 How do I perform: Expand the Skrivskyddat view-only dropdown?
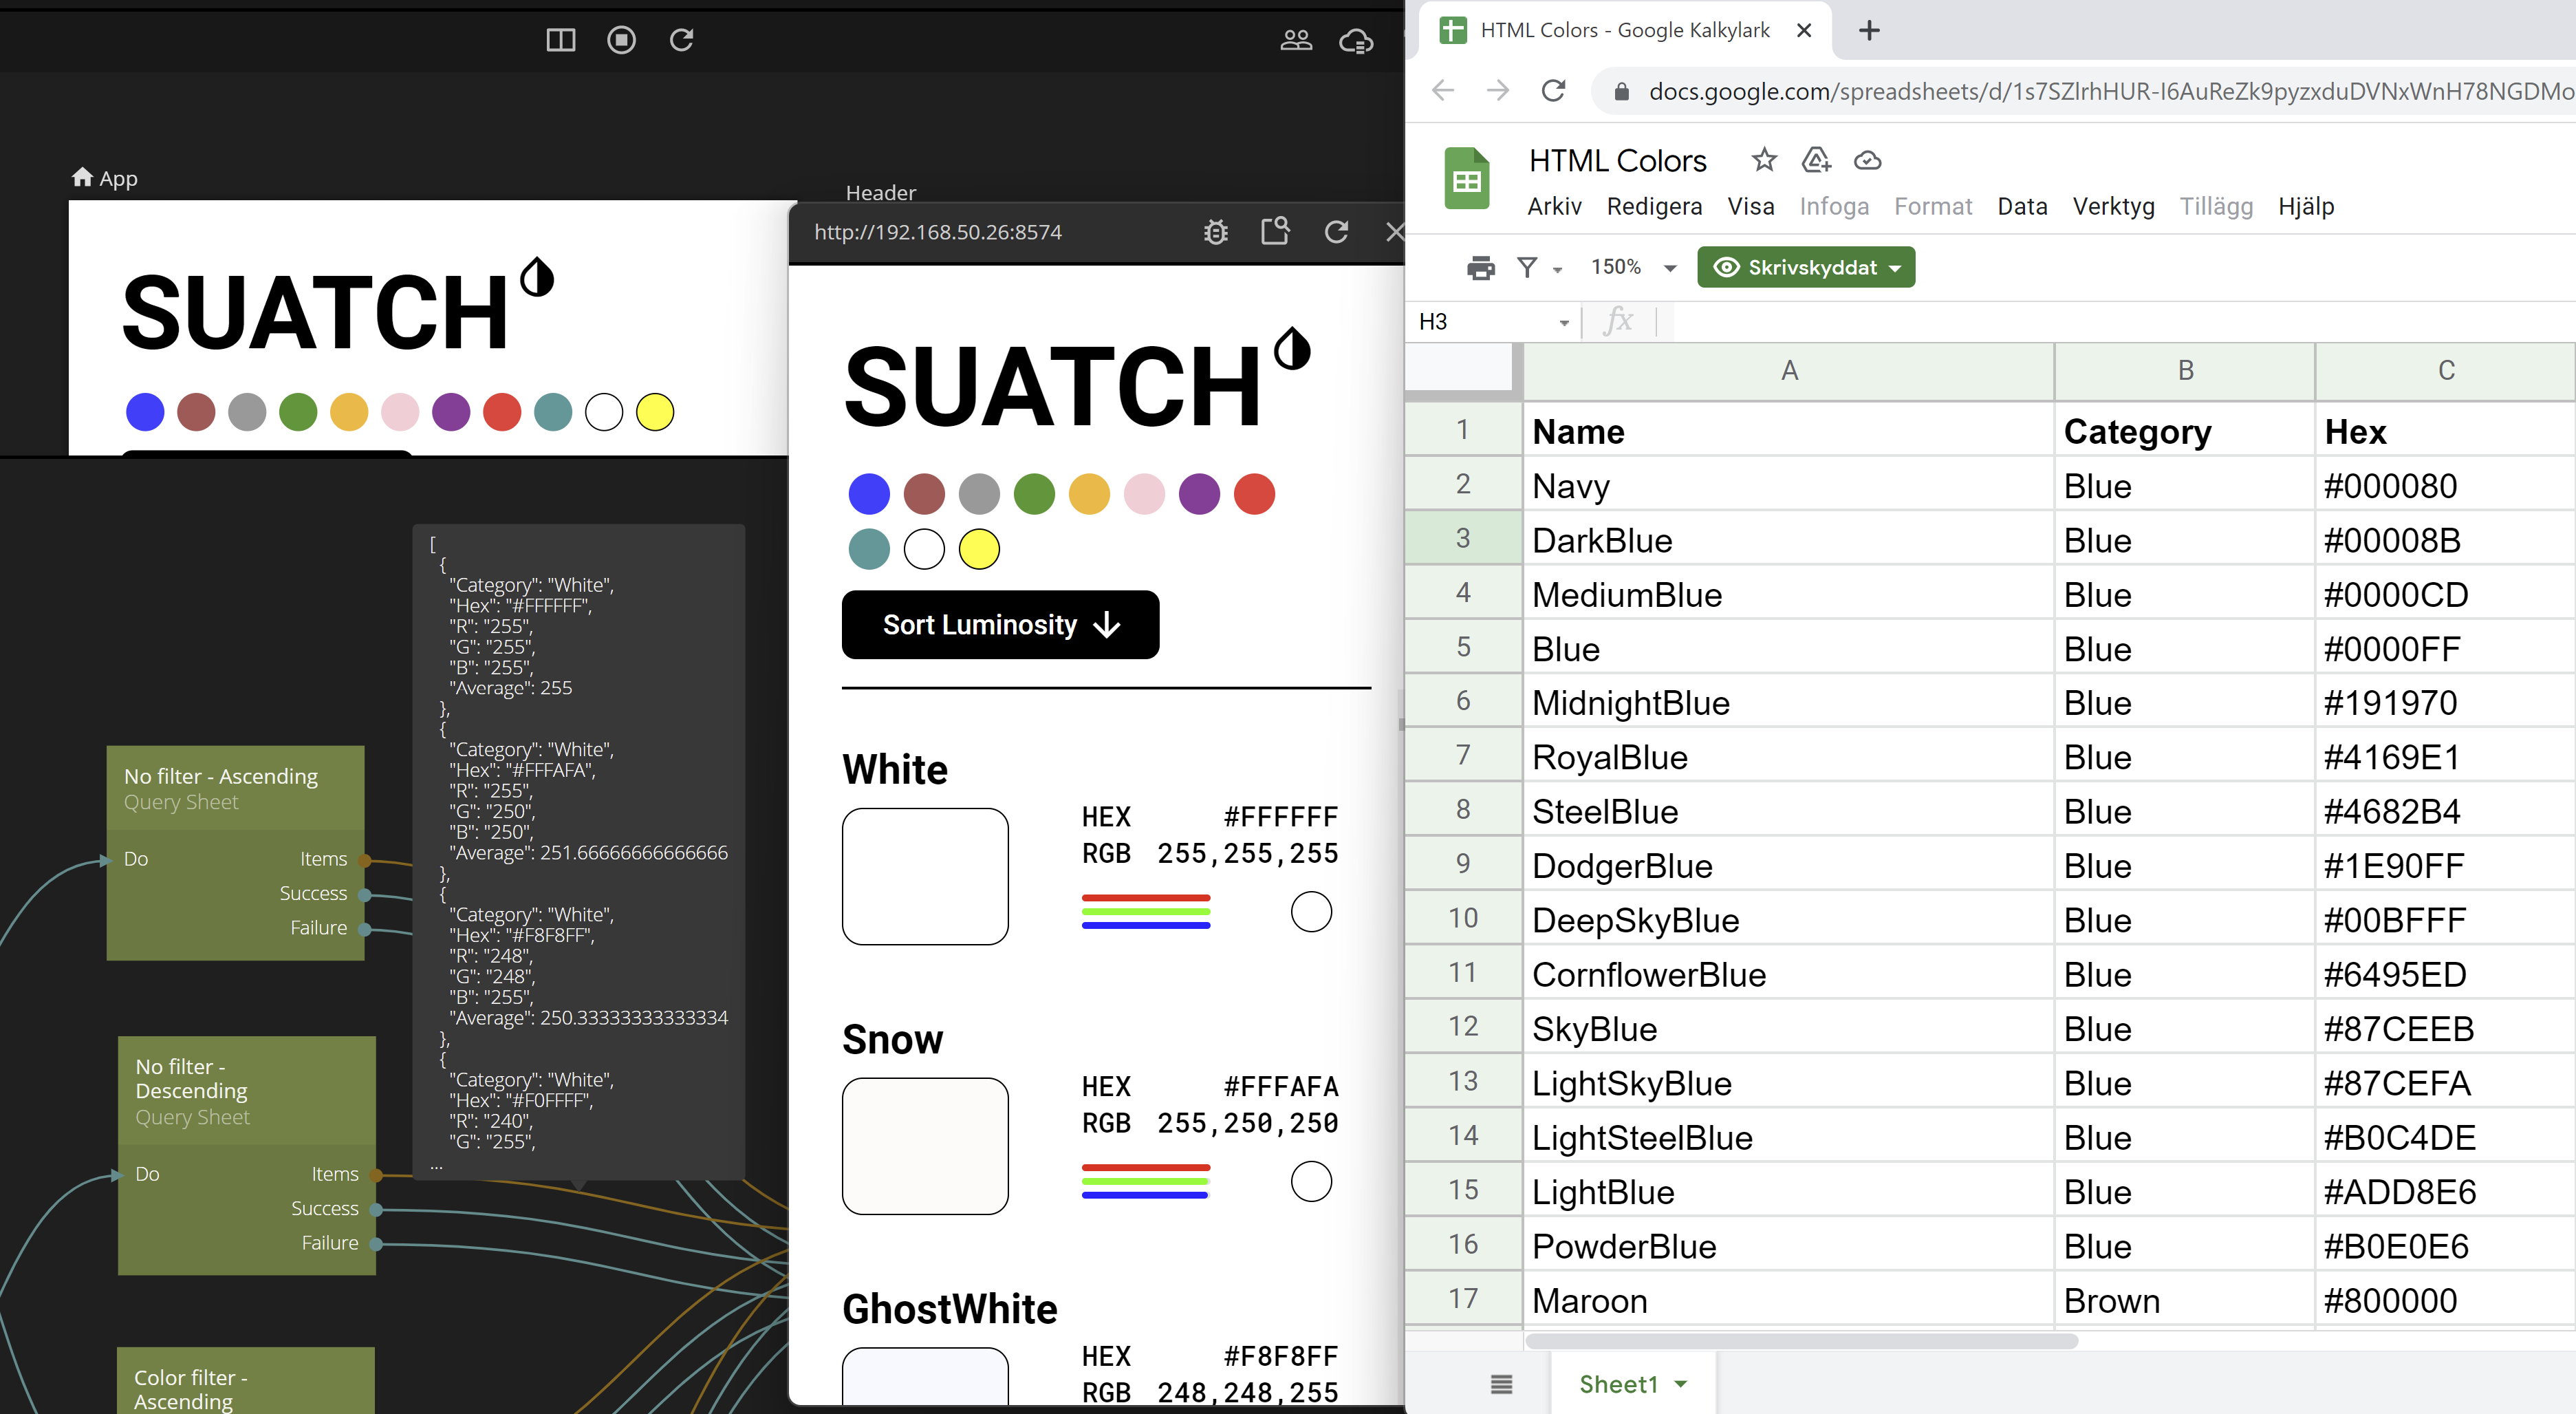click(x=1806, y=268)
